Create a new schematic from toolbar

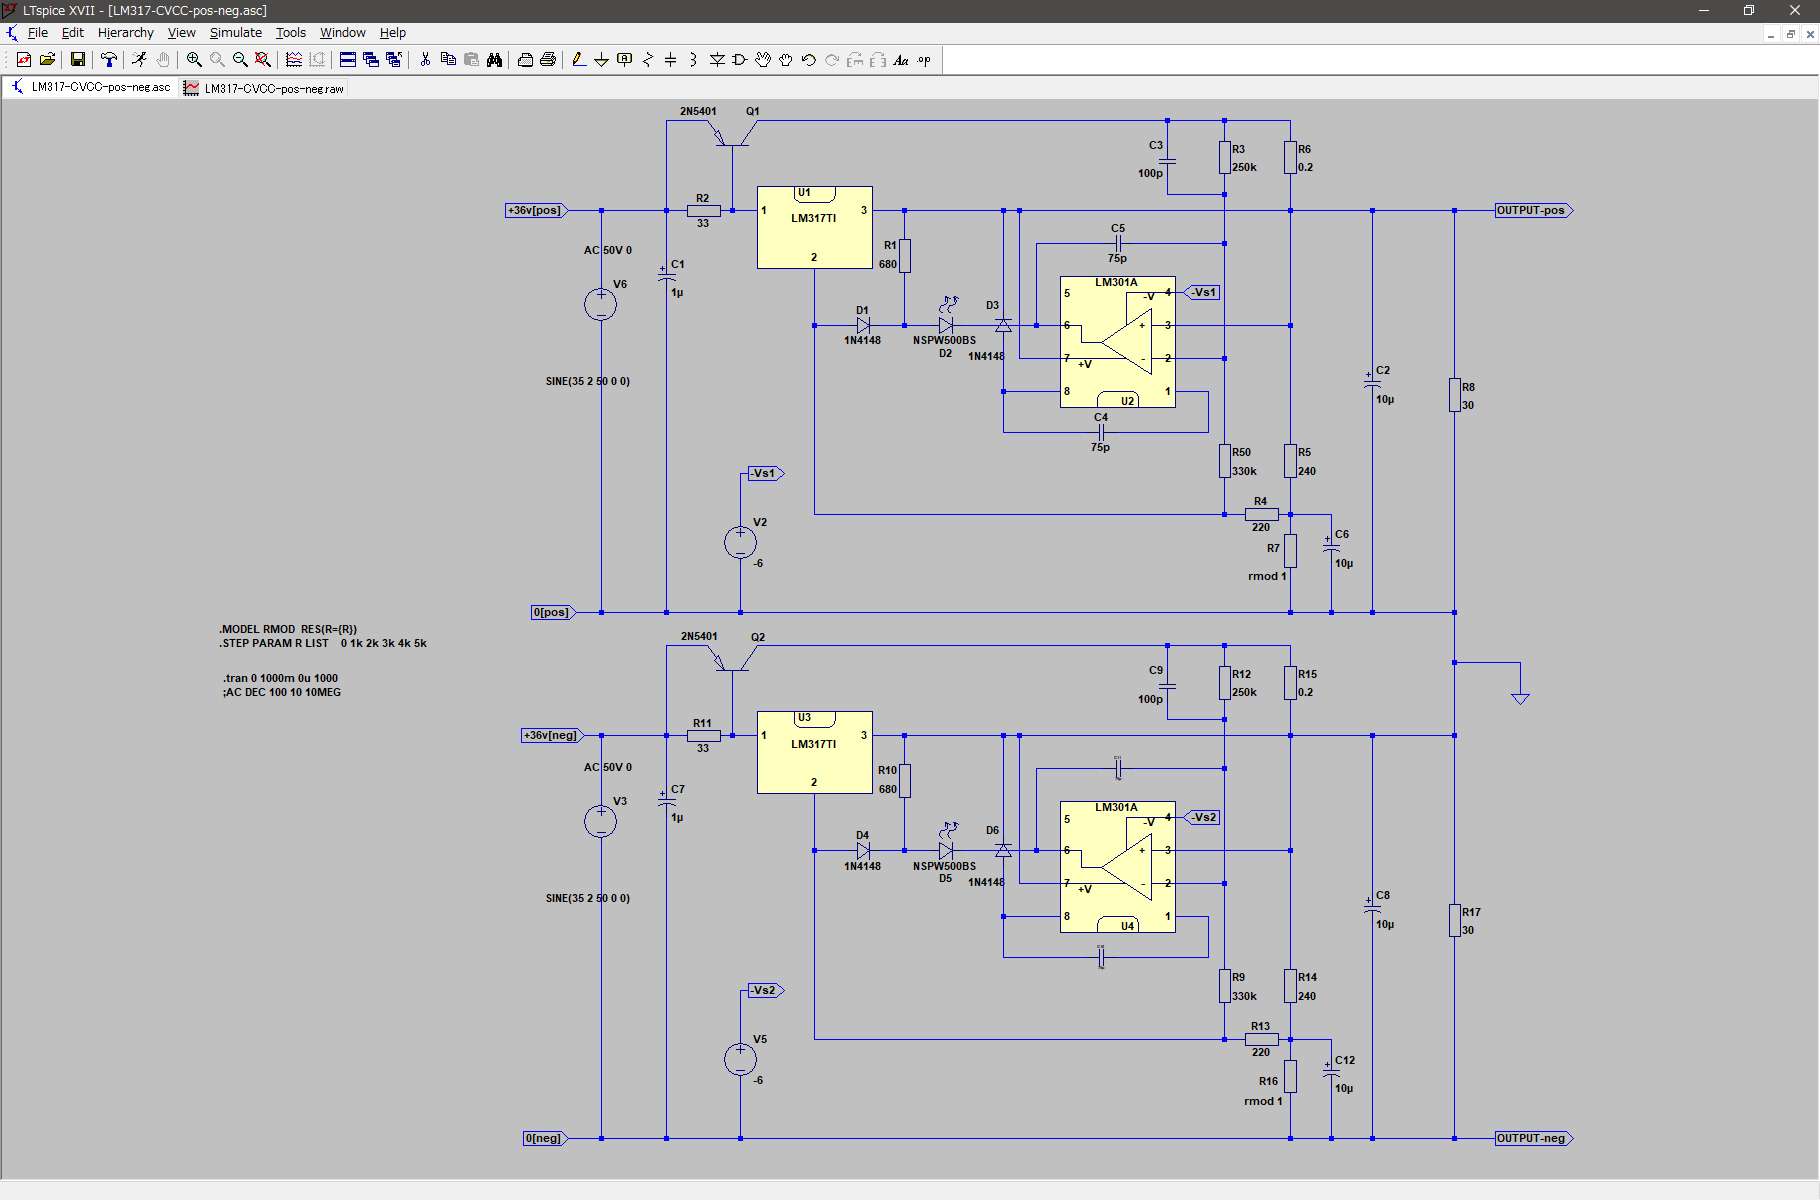pyautogui.click(x=24, y=60)
